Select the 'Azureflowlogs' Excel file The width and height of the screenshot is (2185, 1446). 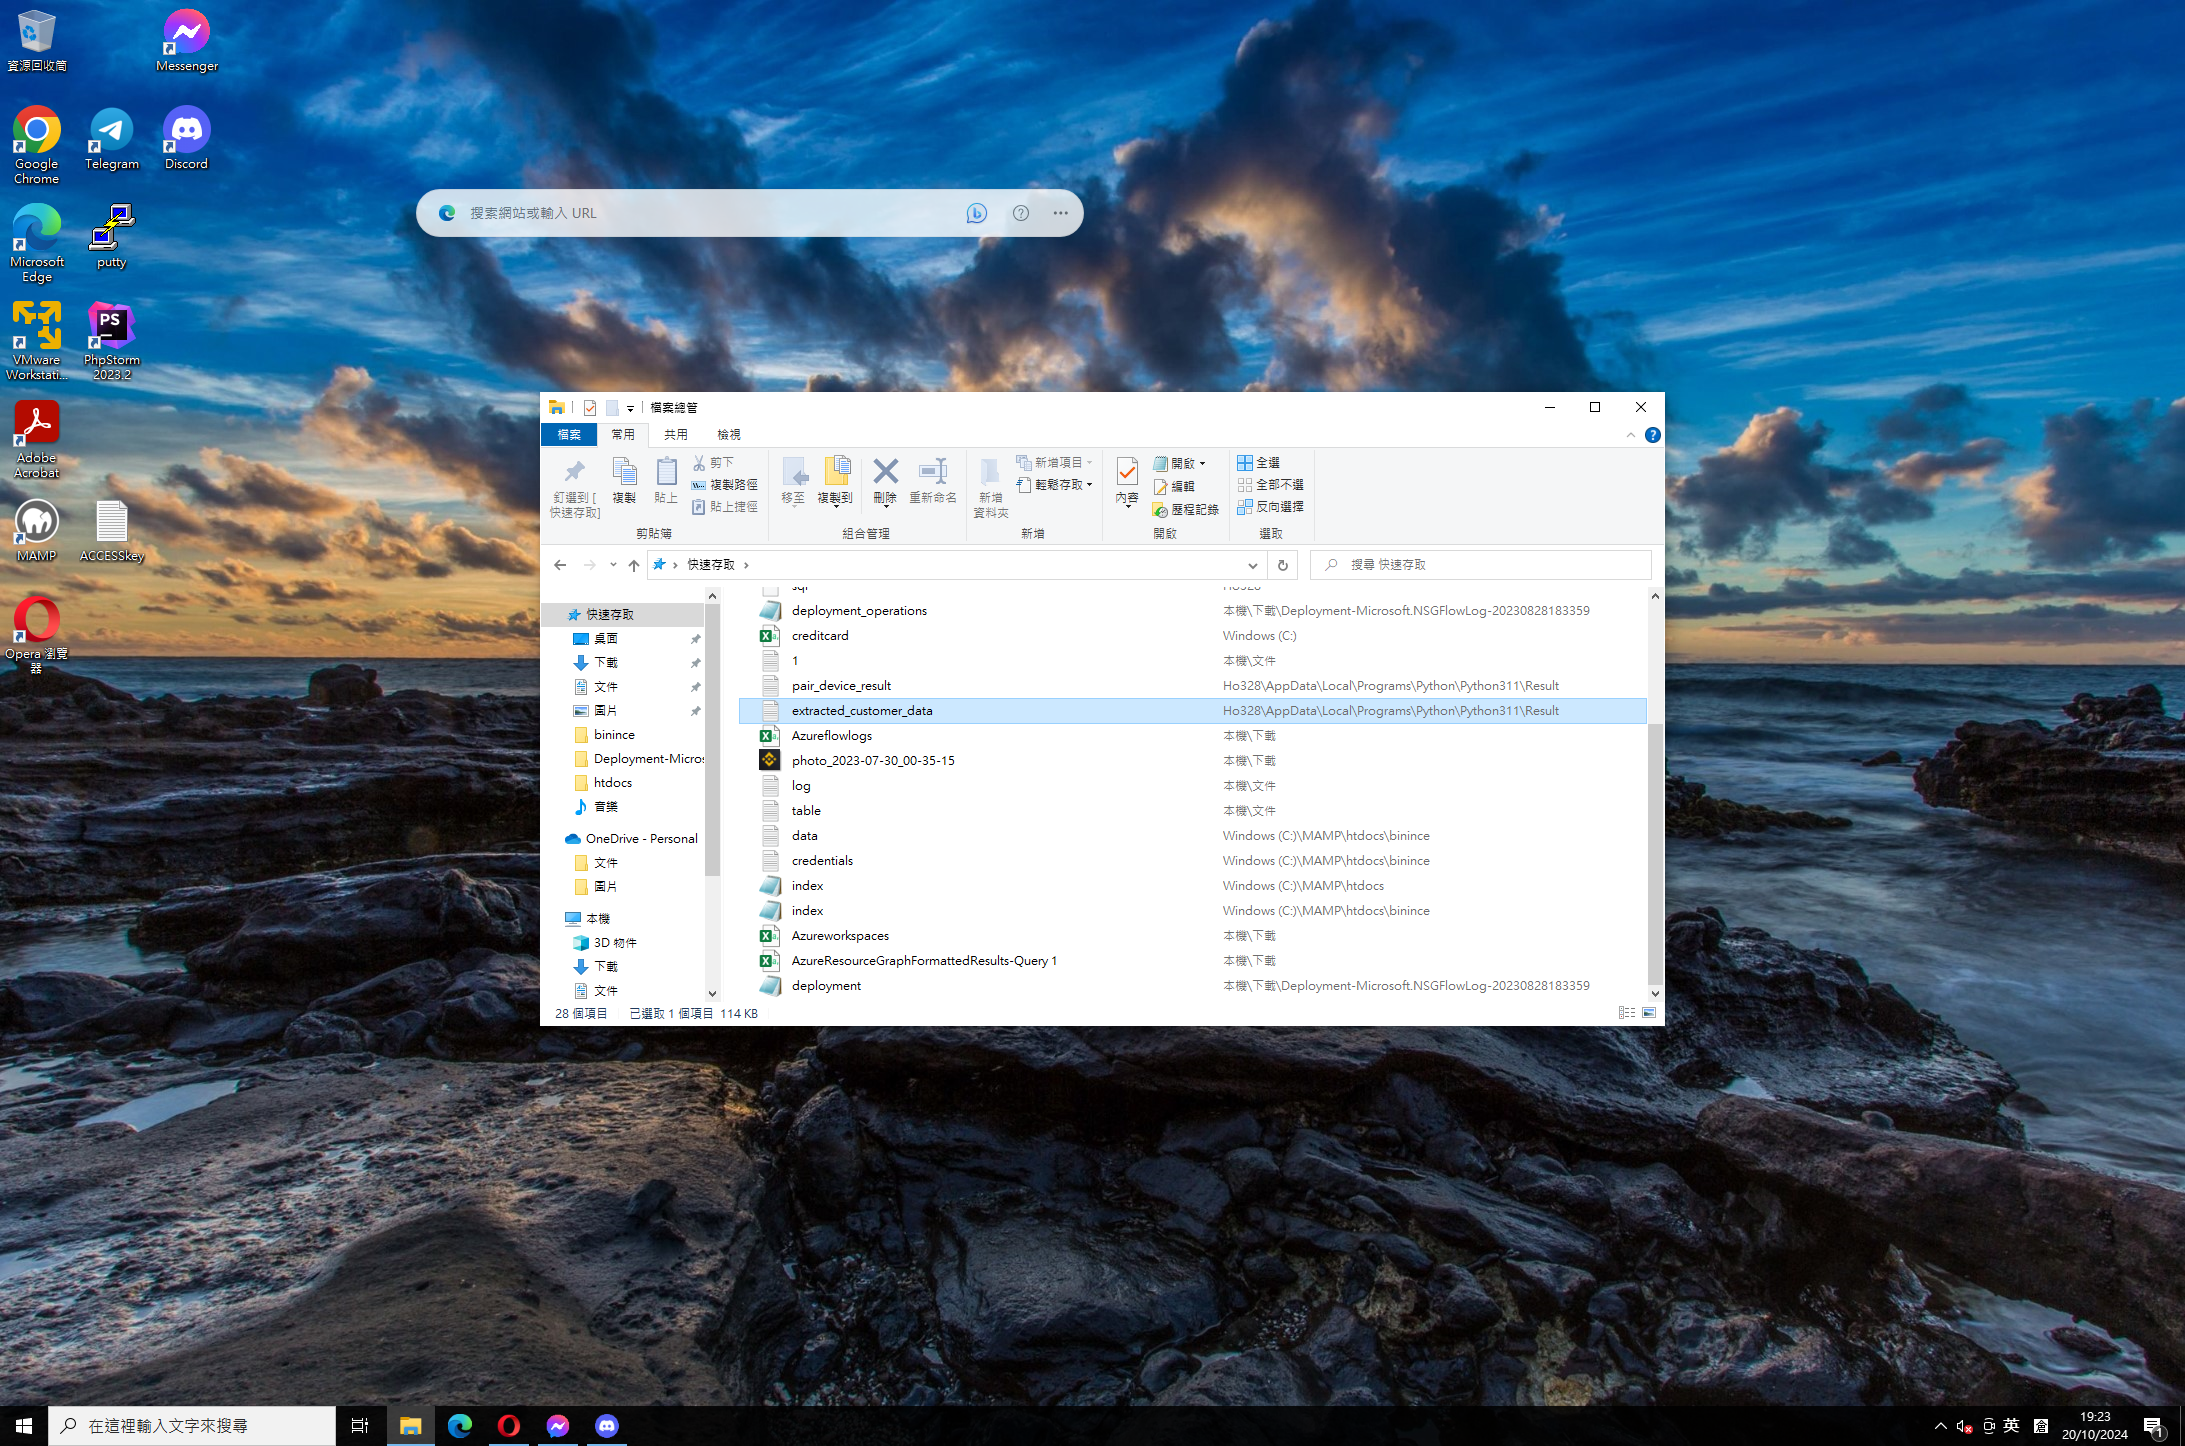[831, 734]
